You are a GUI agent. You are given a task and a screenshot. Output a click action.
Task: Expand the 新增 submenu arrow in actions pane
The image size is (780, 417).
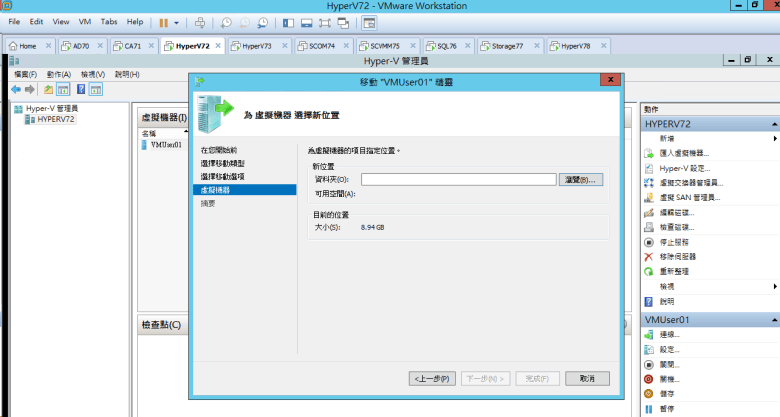point(775,138)
